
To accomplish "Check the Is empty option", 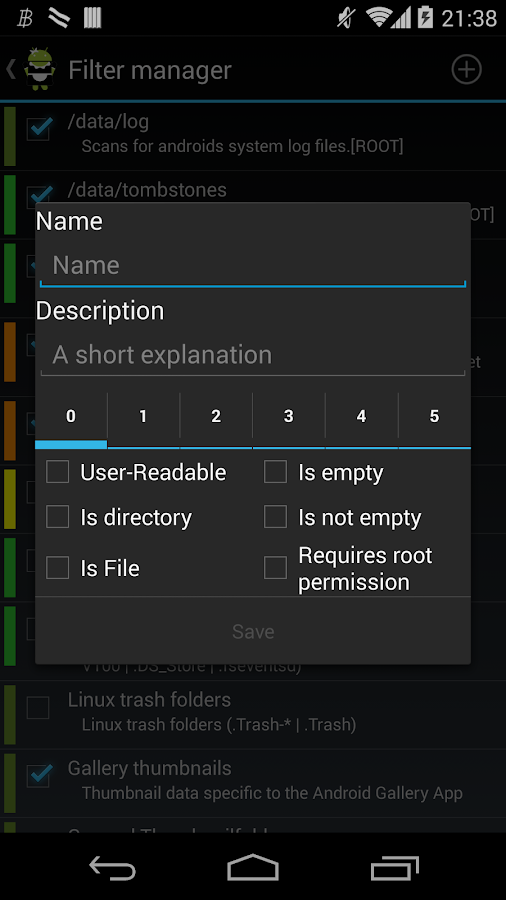I will (x=275, y=472).
